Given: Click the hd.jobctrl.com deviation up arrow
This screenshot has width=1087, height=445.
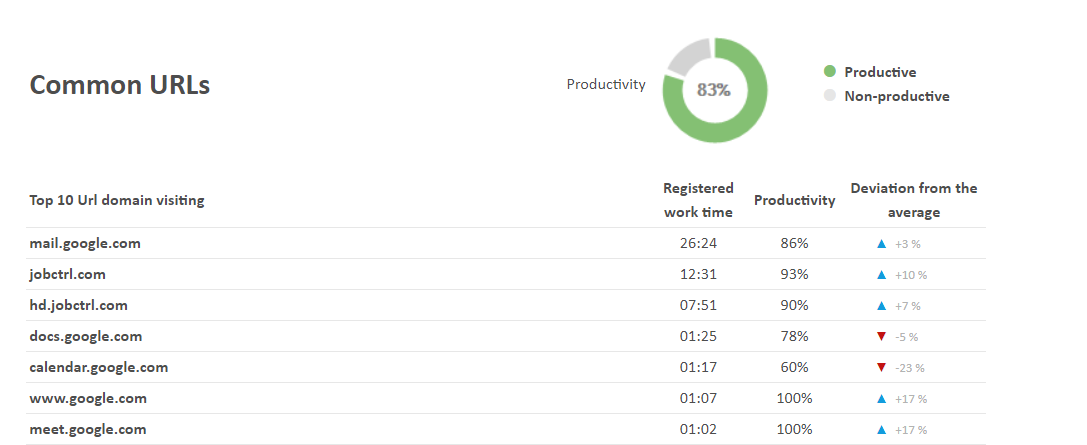Looking at the screenshot, I should click(x=881, y=305).
